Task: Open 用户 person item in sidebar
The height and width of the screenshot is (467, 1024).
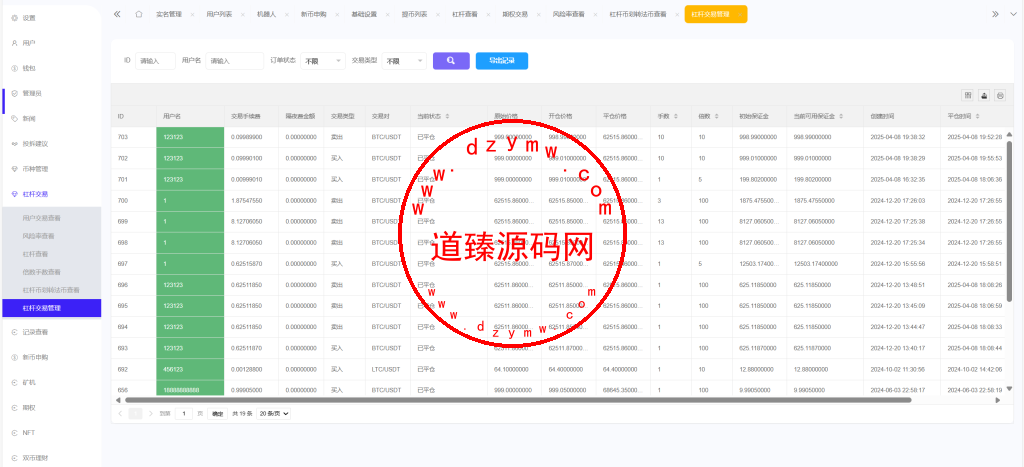Action: (50, 43)
